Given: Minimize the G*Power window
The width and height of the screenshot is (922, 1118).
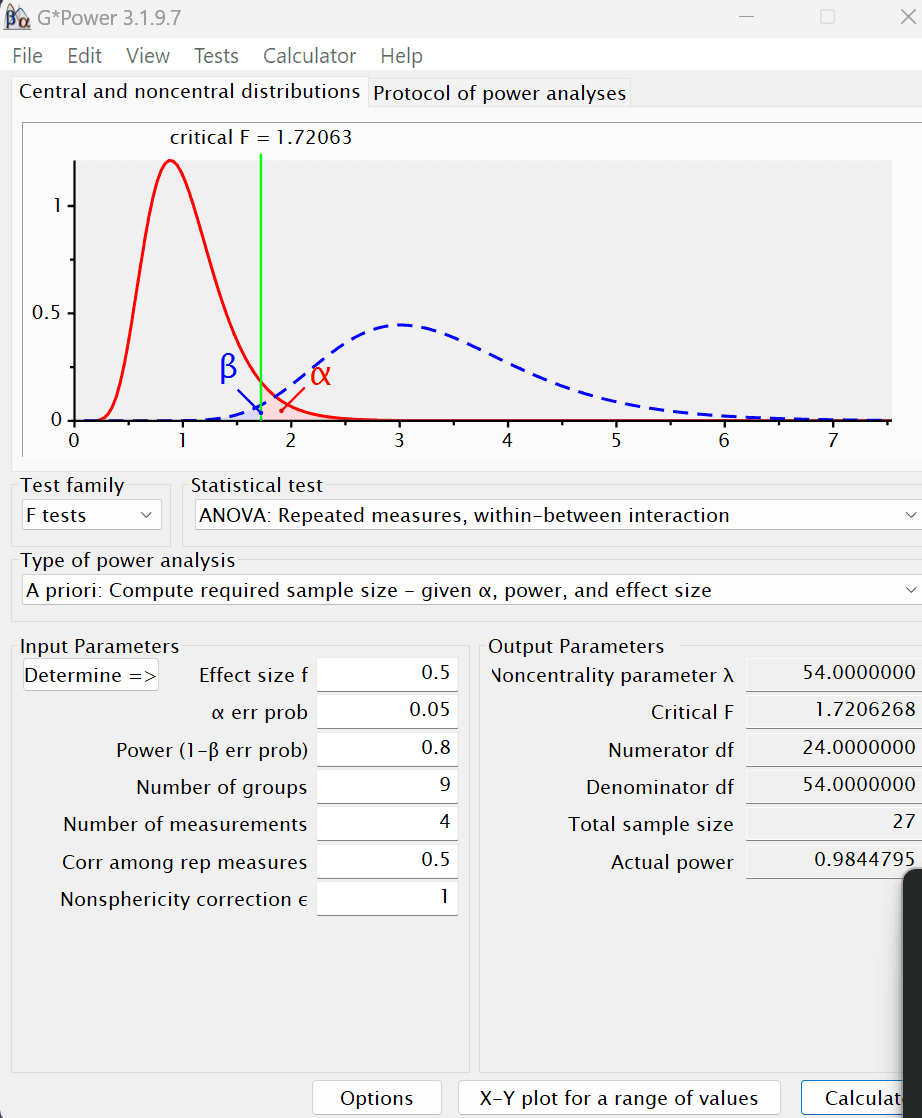Looking at the screenshot, I should (x=747, y=17).
